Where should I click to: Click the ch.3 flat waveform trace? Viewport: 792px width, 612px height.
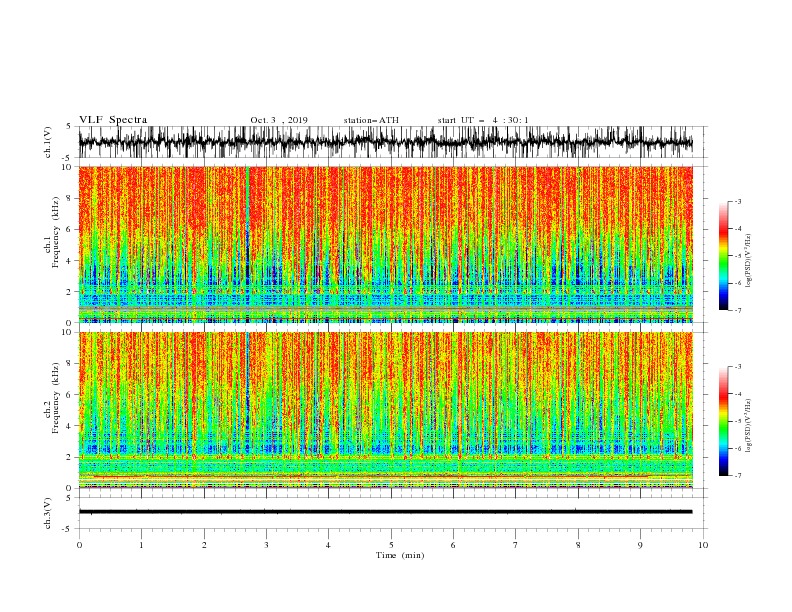pyautogui.click(x=385, y=512)
